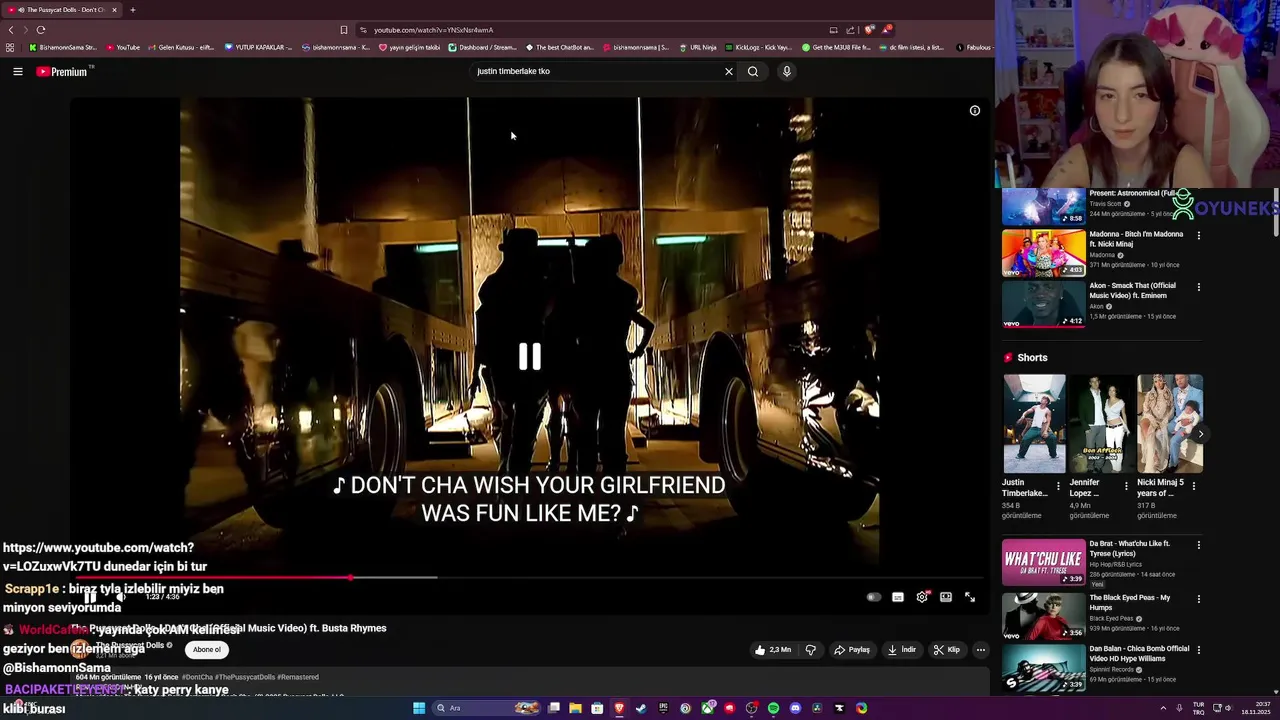Open a new browser tab
1280x720 pixels.
coord(132,10)
